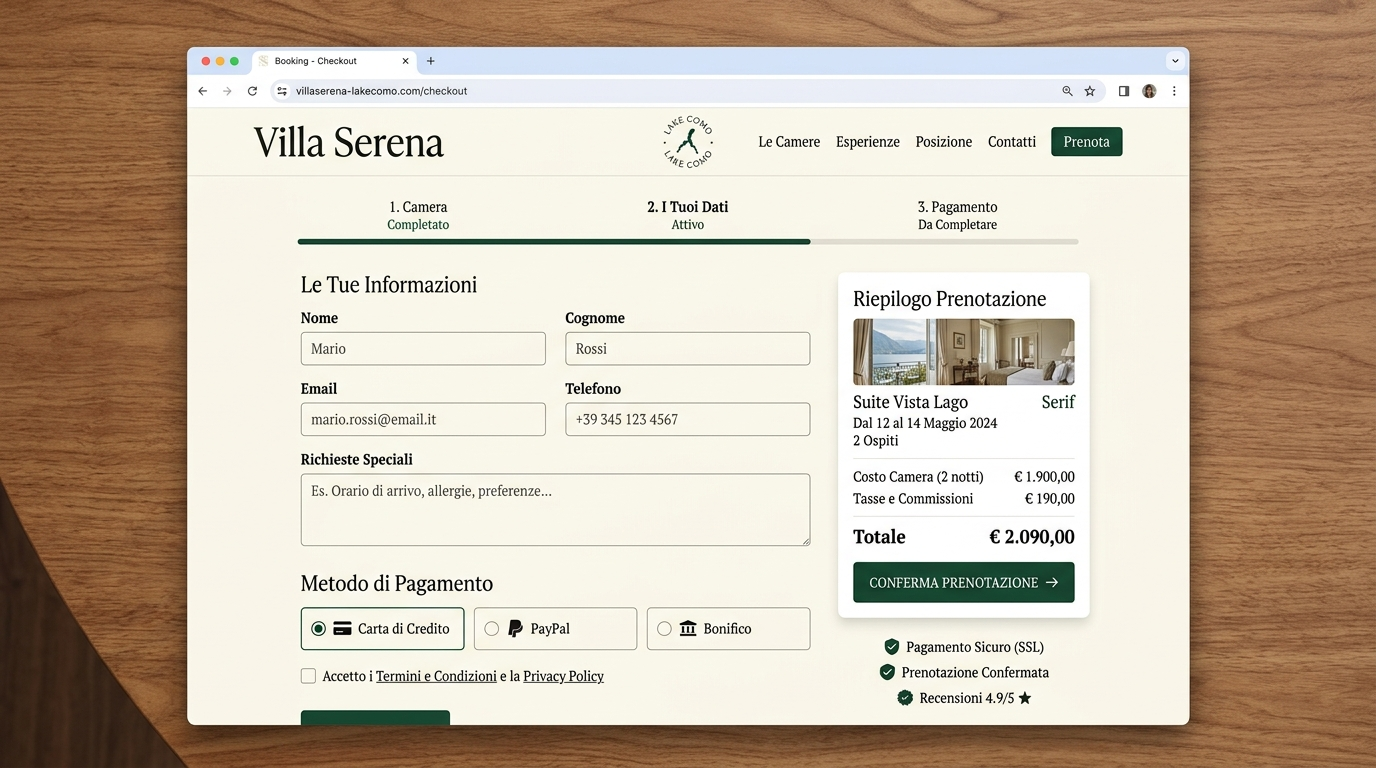Open the browser profile avatar
This screenshot has height=768, width=1376.
[x=1149, y=91]
